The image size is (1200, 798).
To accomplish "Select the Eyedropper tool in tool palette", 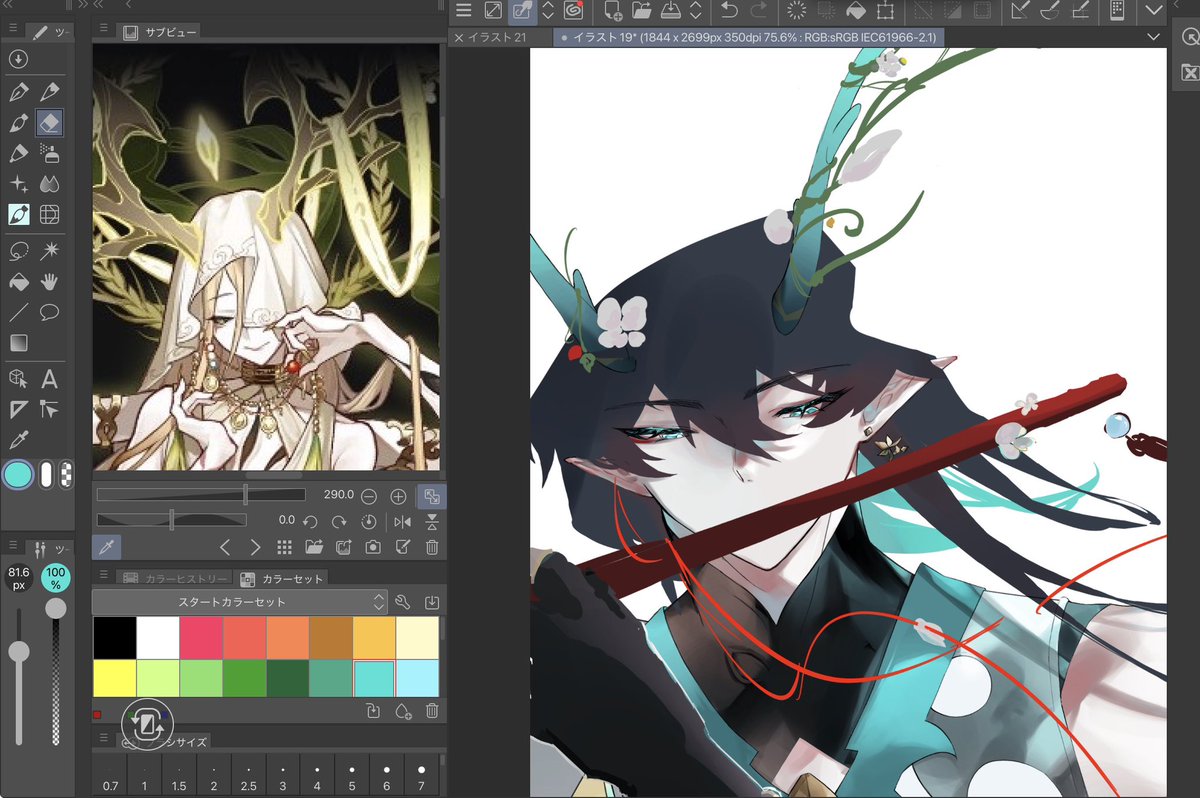I will [18, 440].
